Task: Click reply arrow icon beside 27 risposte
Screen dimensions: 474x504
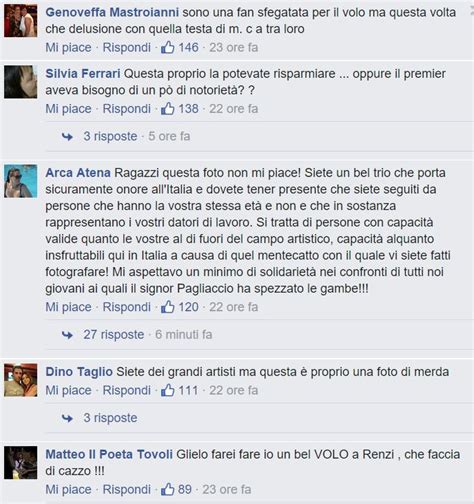Action: [x=67, y=335]
